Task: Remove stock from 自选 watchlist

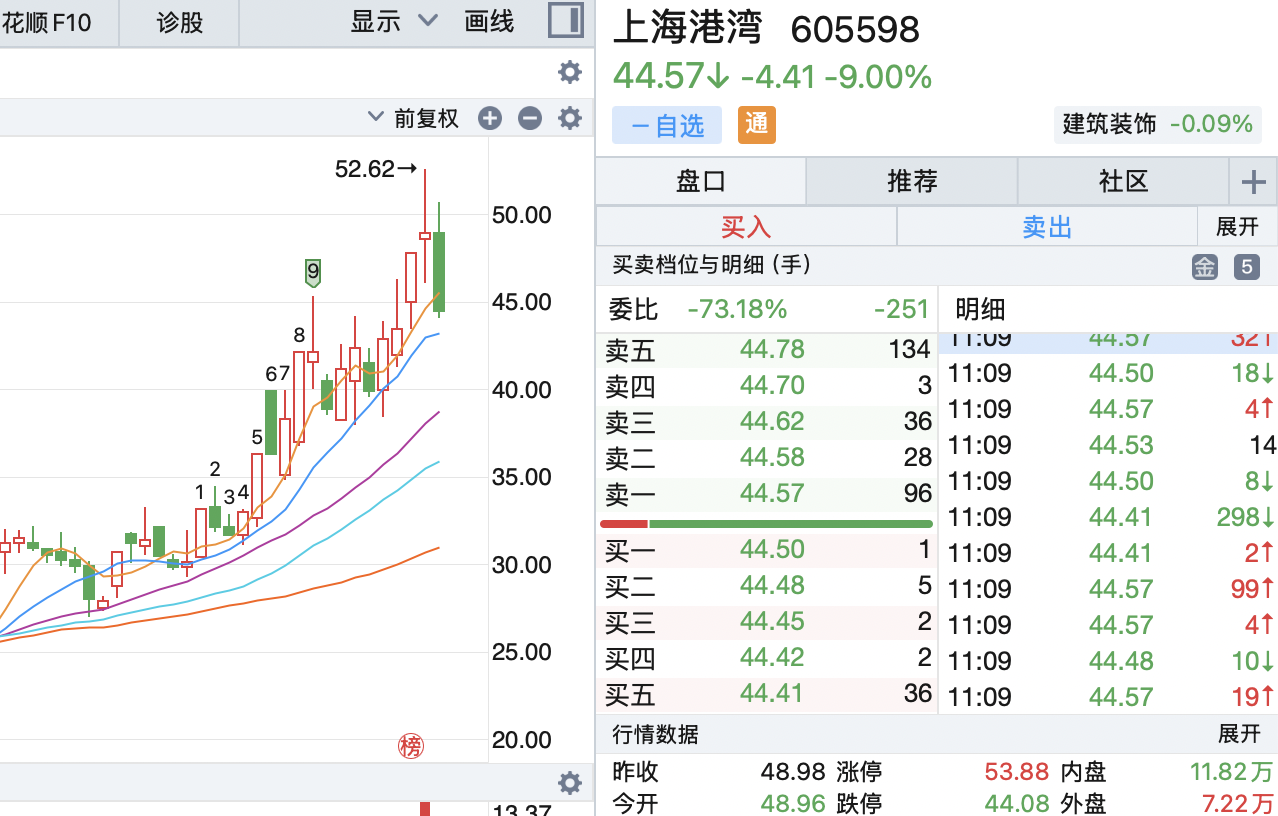Action: 667,126
